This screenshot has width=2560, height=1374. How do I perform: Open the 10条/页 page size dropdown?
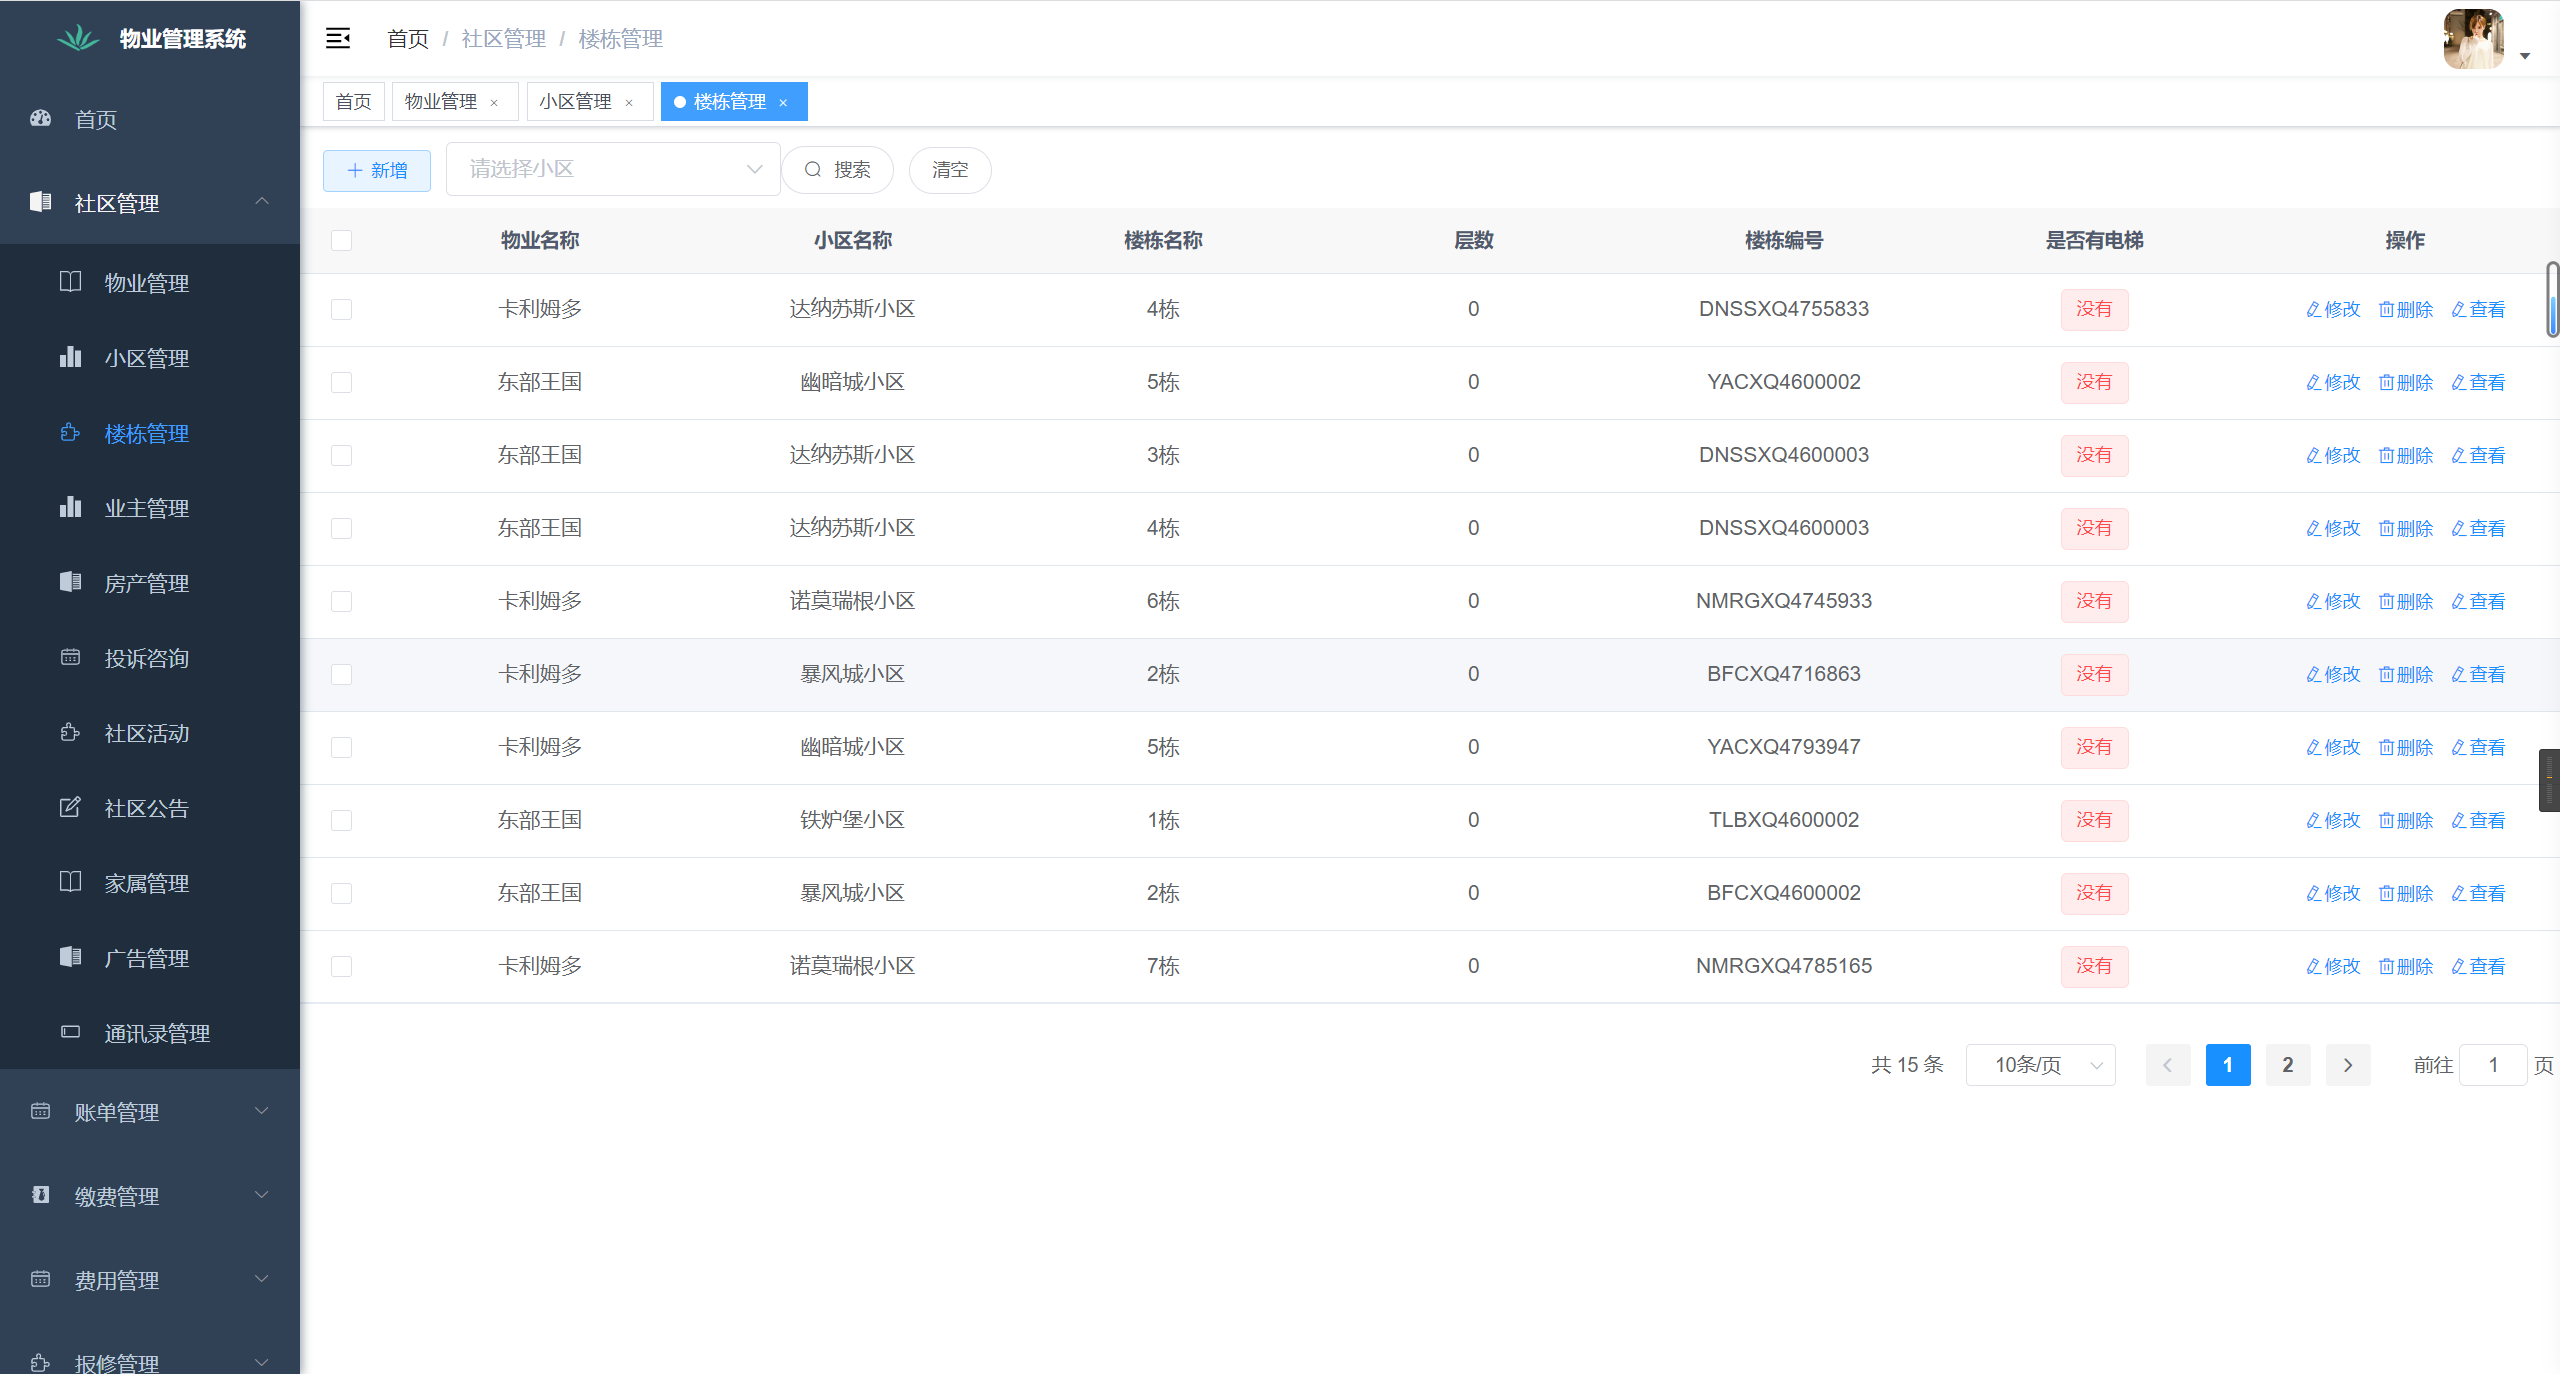coord(2040,1065)
